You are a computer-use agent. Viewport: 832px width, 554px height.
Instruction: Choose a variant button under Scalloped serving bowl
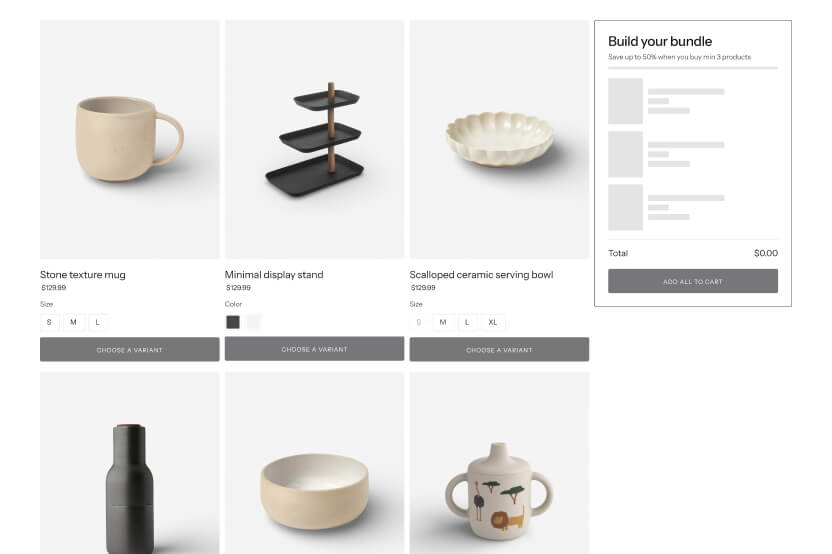[x=499, y=350]
